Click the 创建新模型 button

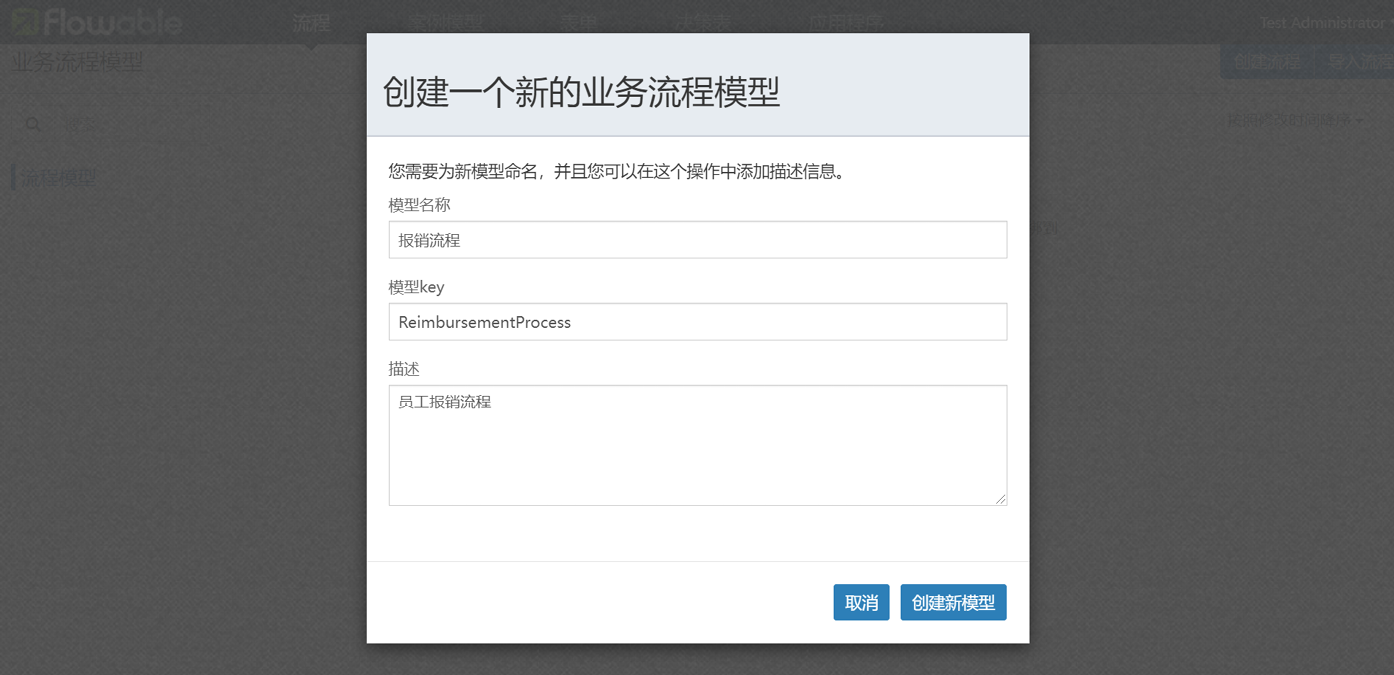pyautogui.click(x=953, y=603)
